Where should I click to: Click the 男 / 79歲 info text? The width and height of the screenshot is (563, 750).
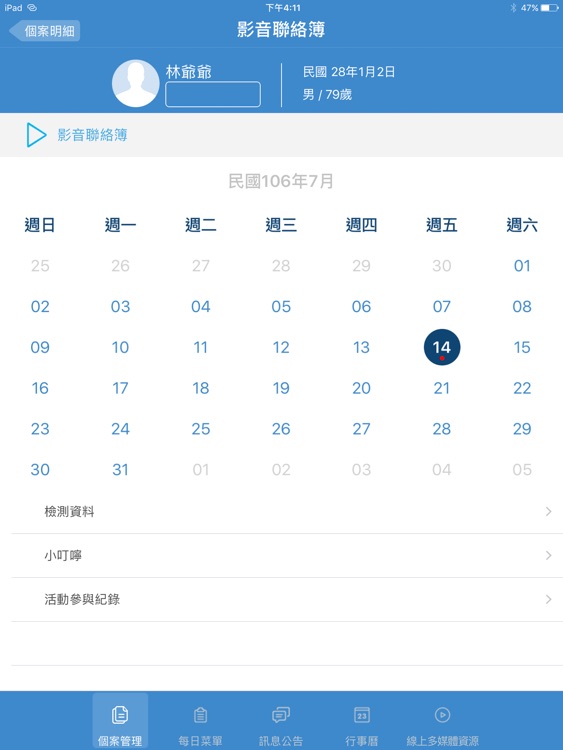327,95
